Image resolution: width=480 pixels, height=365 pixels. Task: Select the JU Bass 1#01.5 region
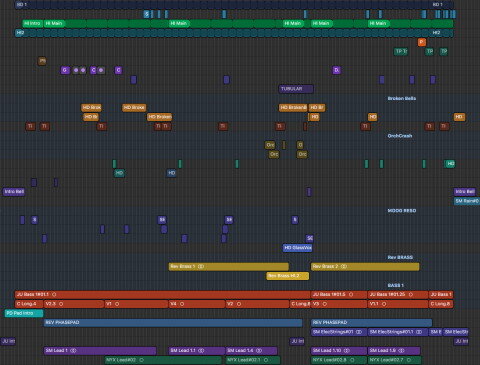339,295
